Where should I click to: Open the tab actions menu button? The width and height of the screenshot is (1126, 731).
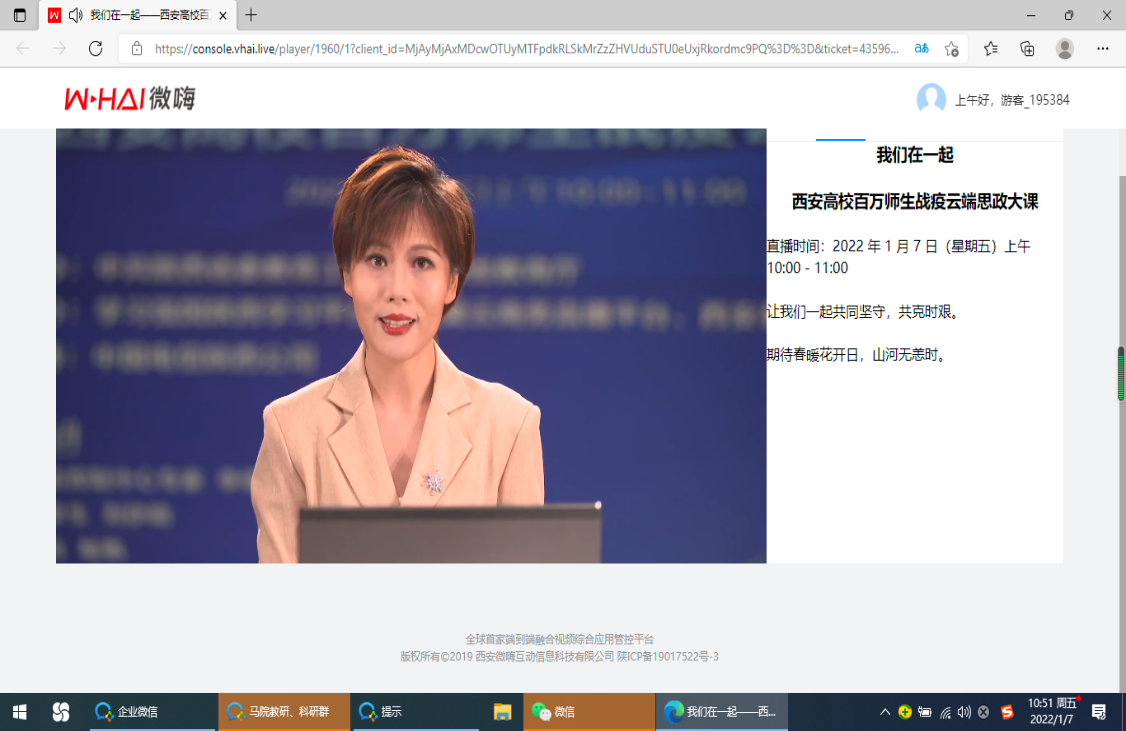(x=19, y=15)
